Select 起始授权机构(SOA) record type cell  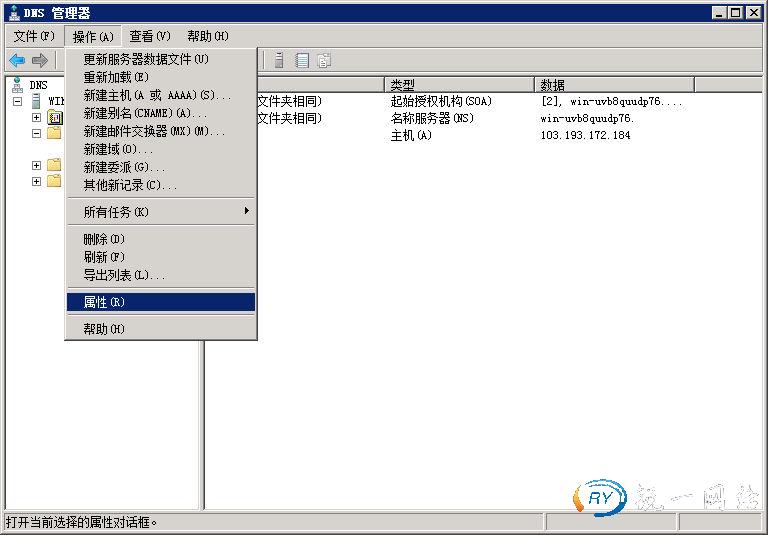[441, 101]
